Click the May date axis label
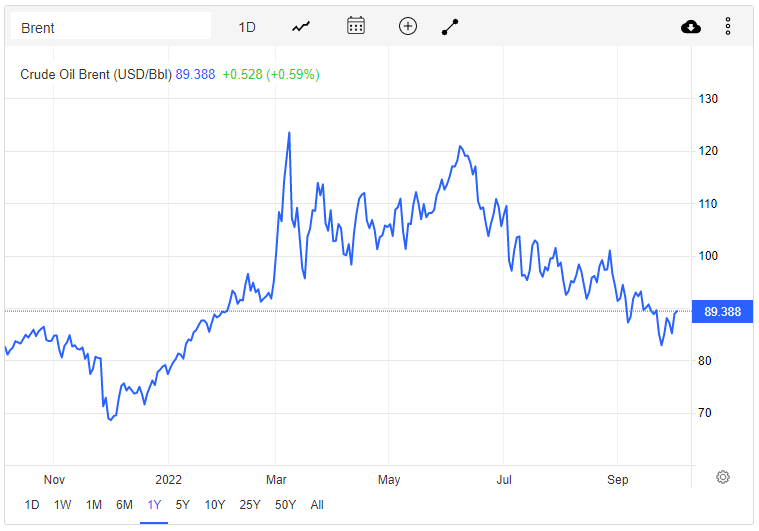The image size is (759, 531). [389, 480]
